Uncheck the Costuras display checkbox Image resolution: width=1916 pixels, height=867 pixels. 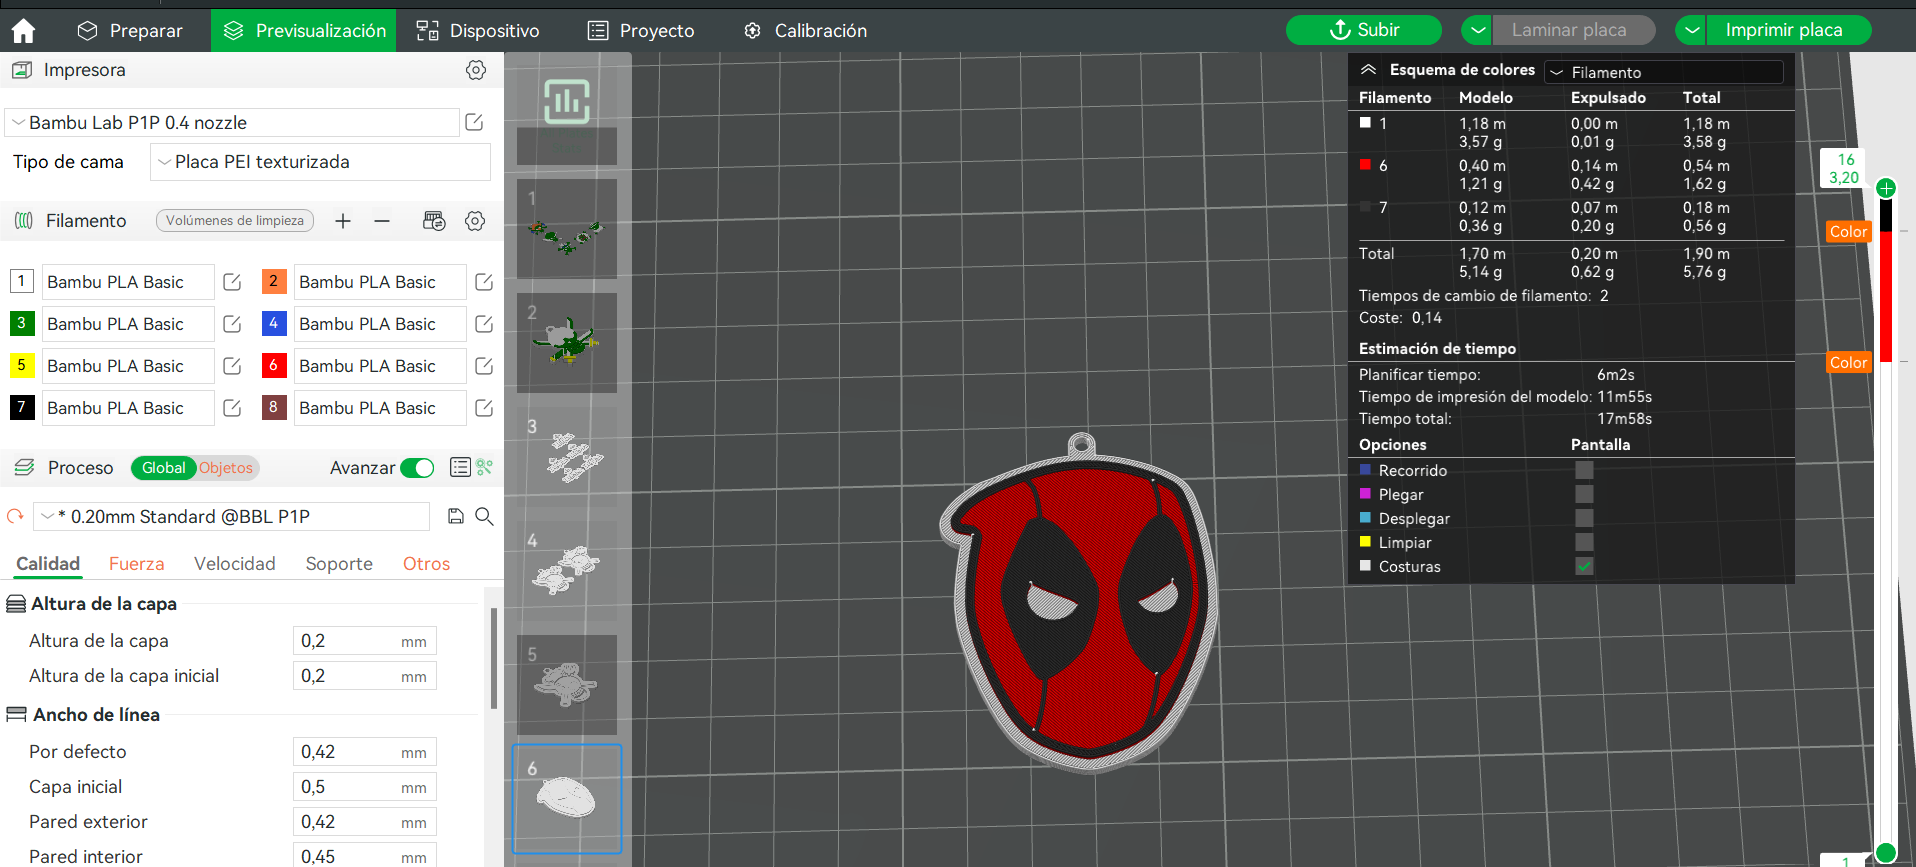click(1584, 566)
